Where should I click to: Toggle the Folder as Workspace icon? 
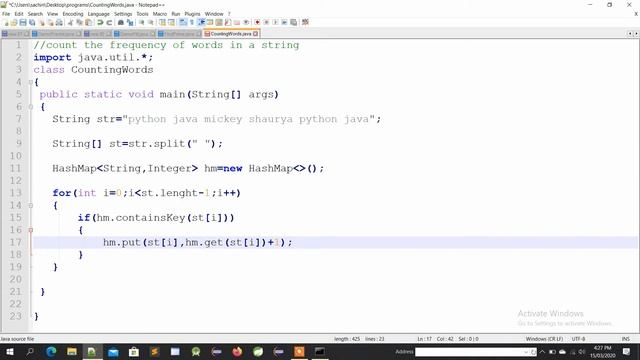[x=237, y=22]
